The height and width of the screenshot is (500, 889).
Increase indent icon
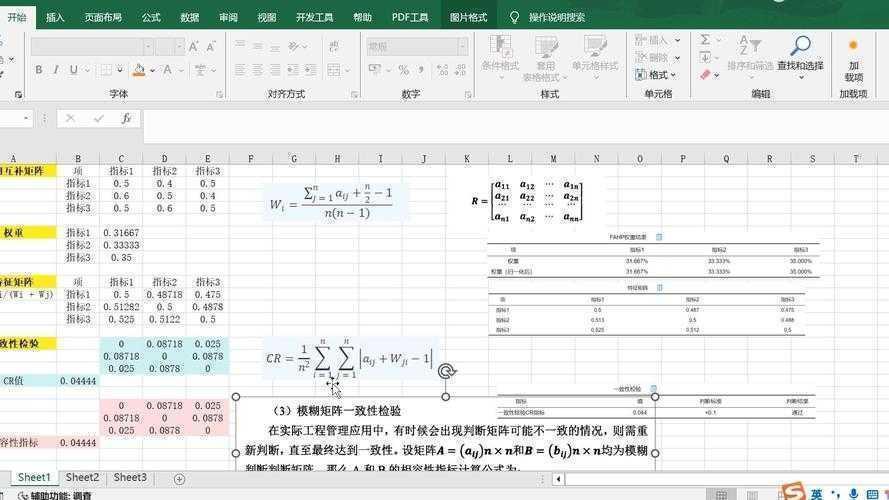310,70
